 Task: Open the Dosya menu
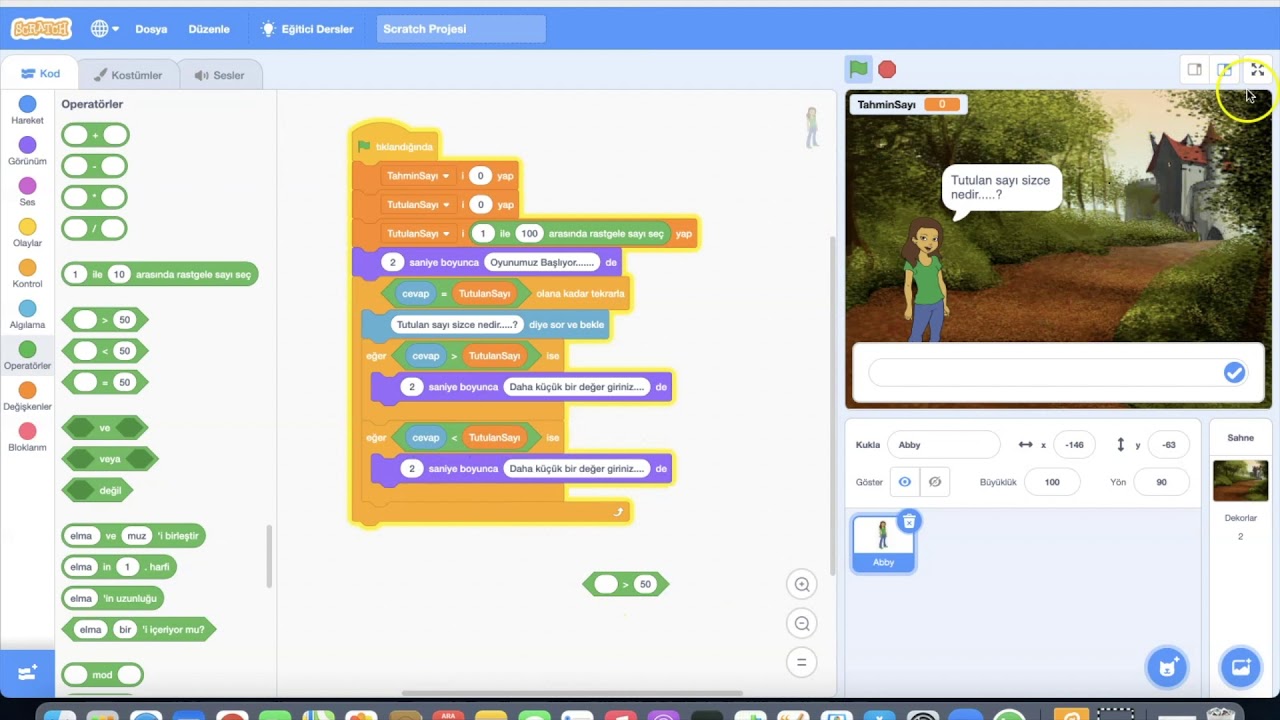click(151, 29)
